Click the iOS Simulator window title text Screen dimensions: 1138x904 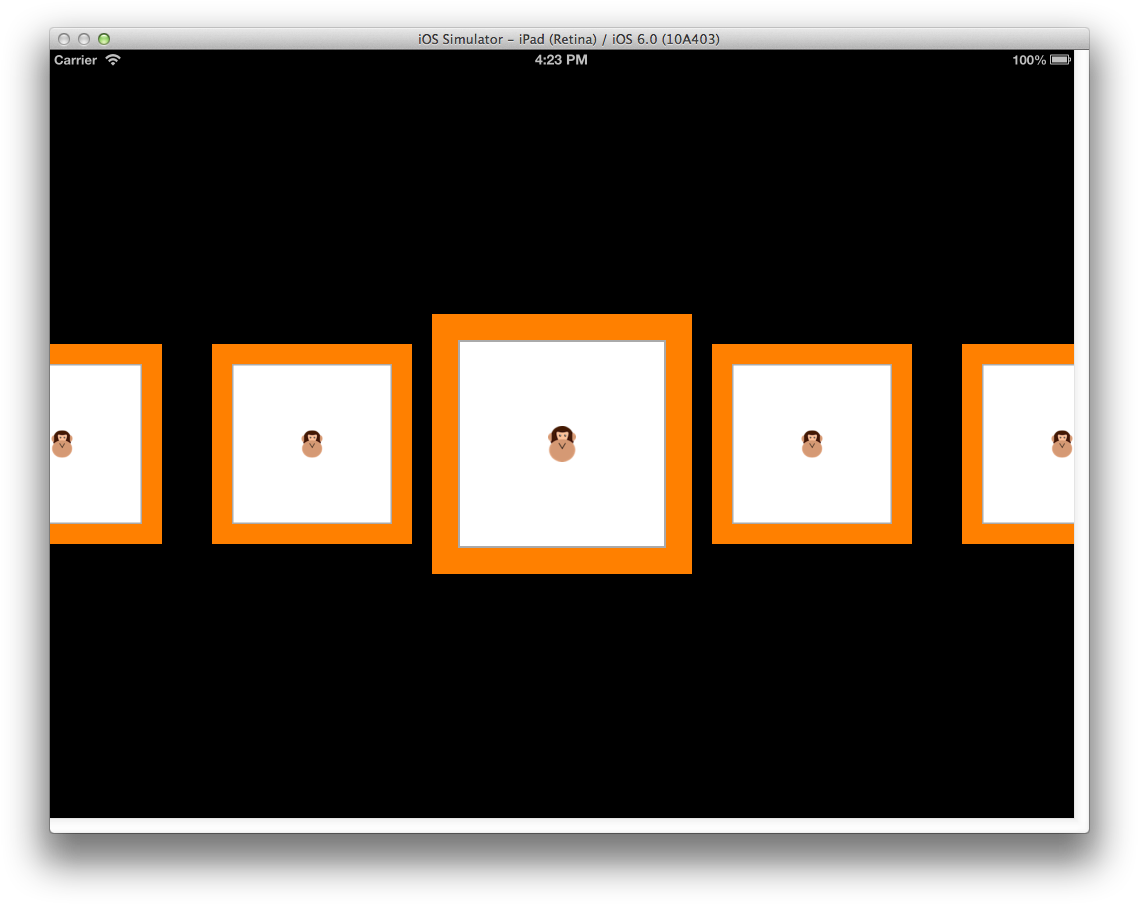[x=568, y=39]
